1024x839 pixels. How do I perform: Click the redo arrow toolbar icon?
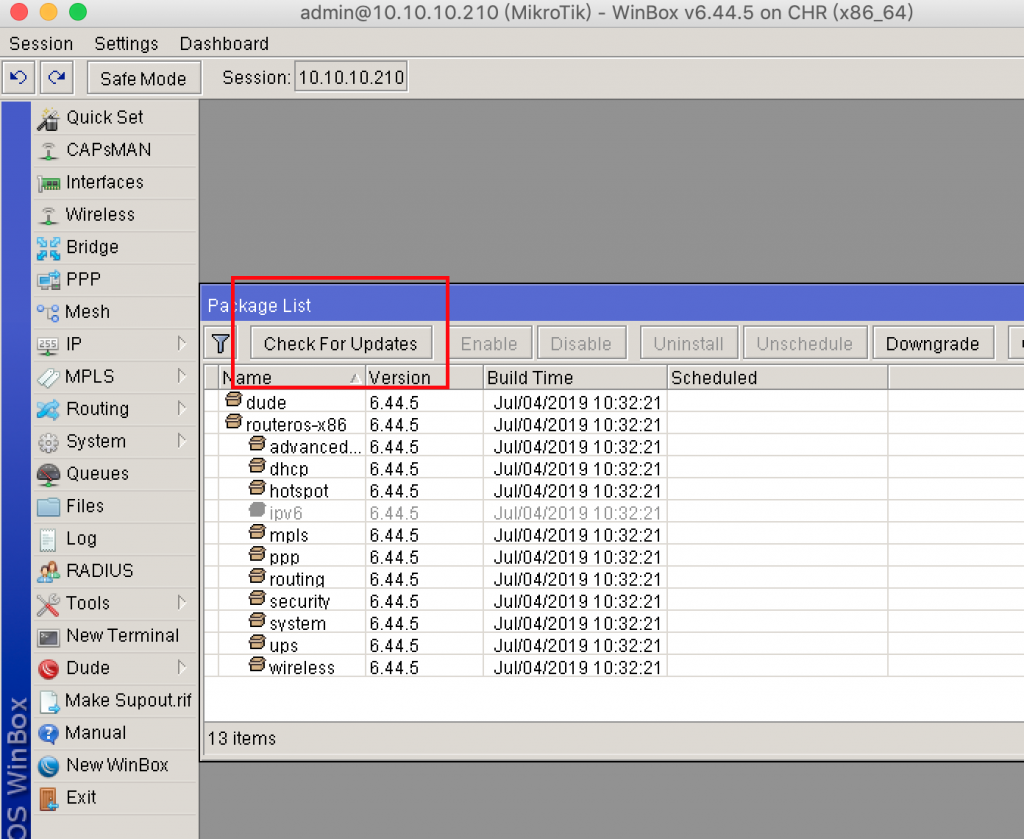[x=57, y=78]
